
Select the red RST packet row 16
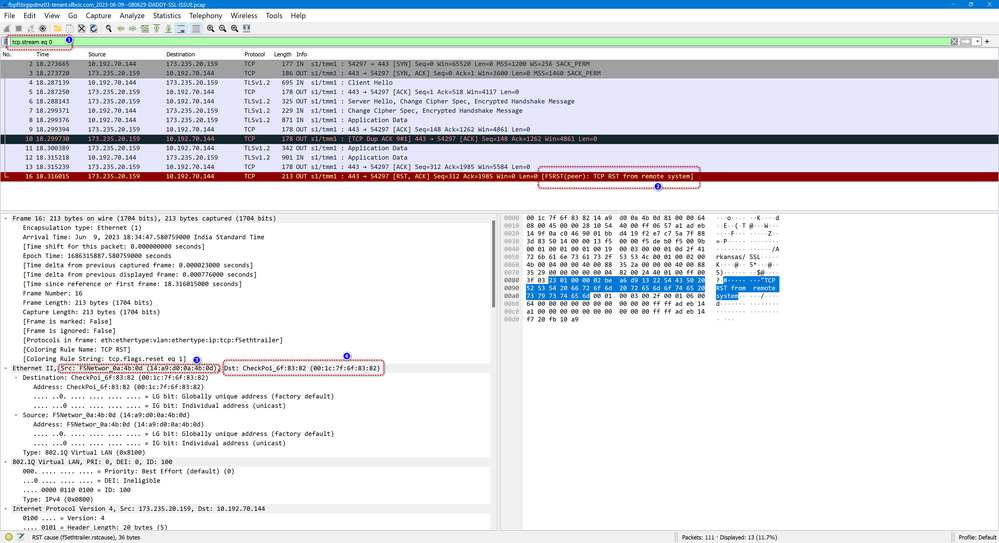(300, 176)
